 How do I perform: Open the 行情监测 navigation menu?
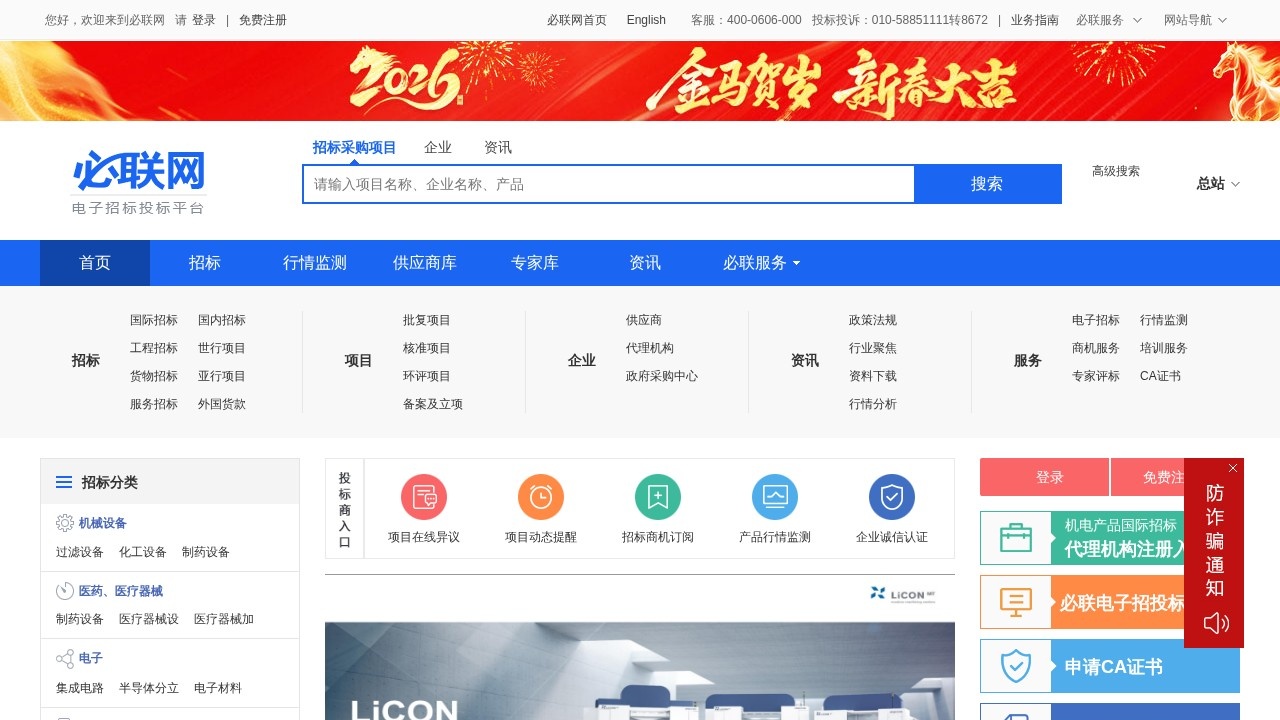click(314, 263)
